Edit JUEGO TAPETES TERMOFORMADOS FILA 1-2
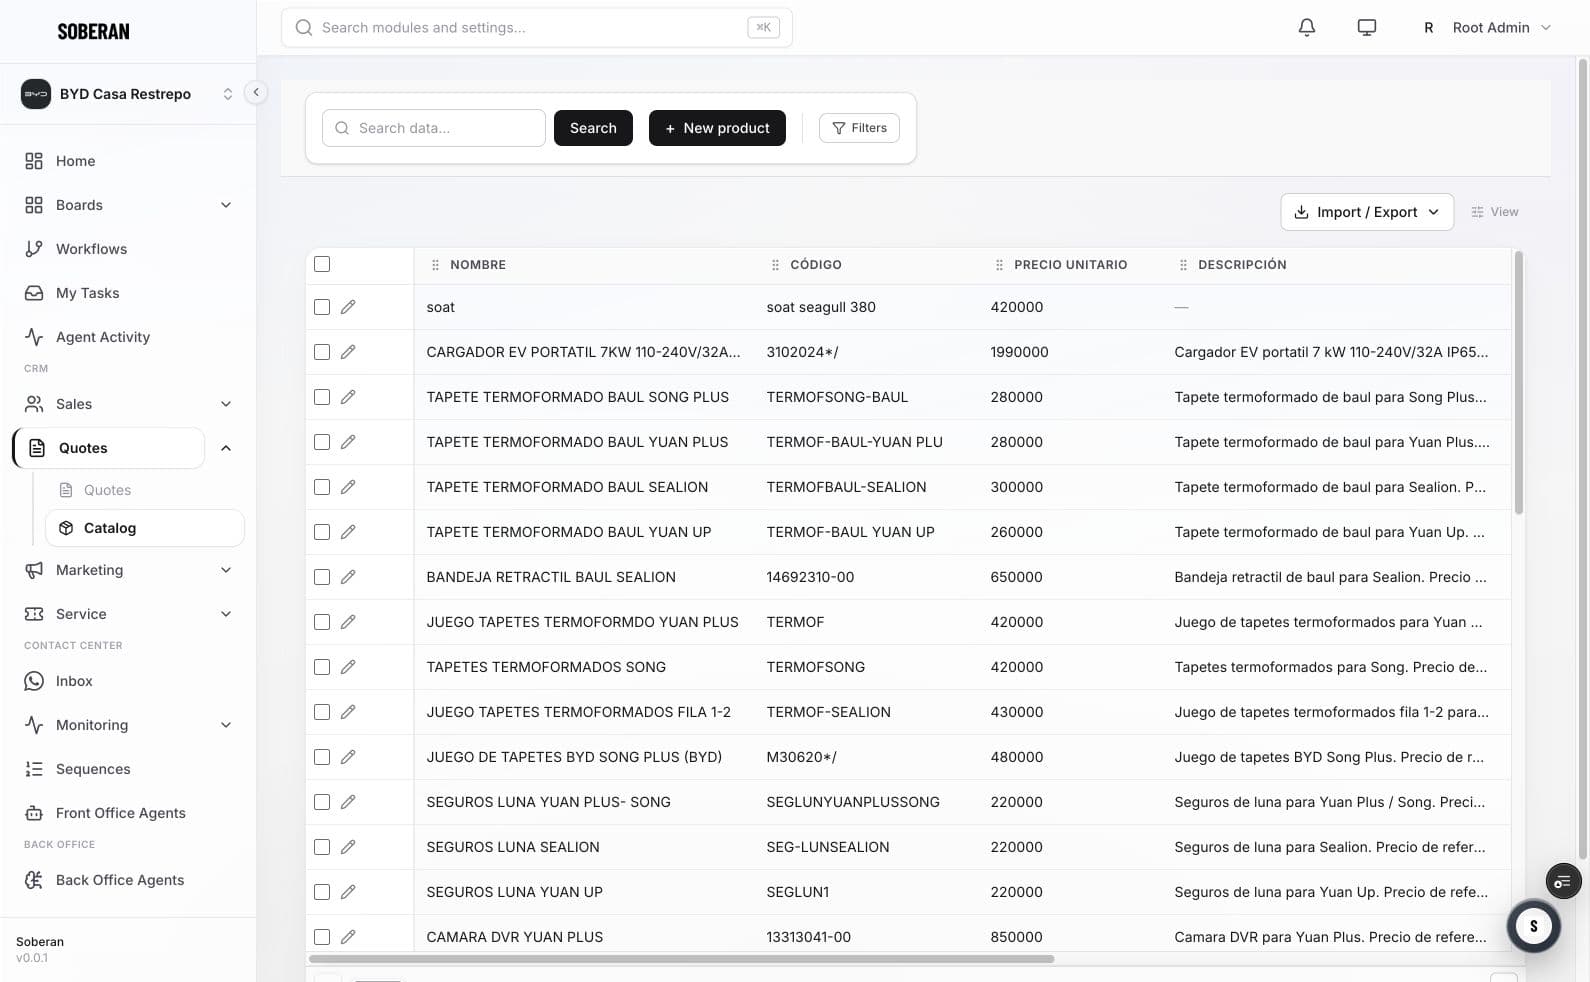This screenshot has width=1590, height=982. [x=348, y=712]
